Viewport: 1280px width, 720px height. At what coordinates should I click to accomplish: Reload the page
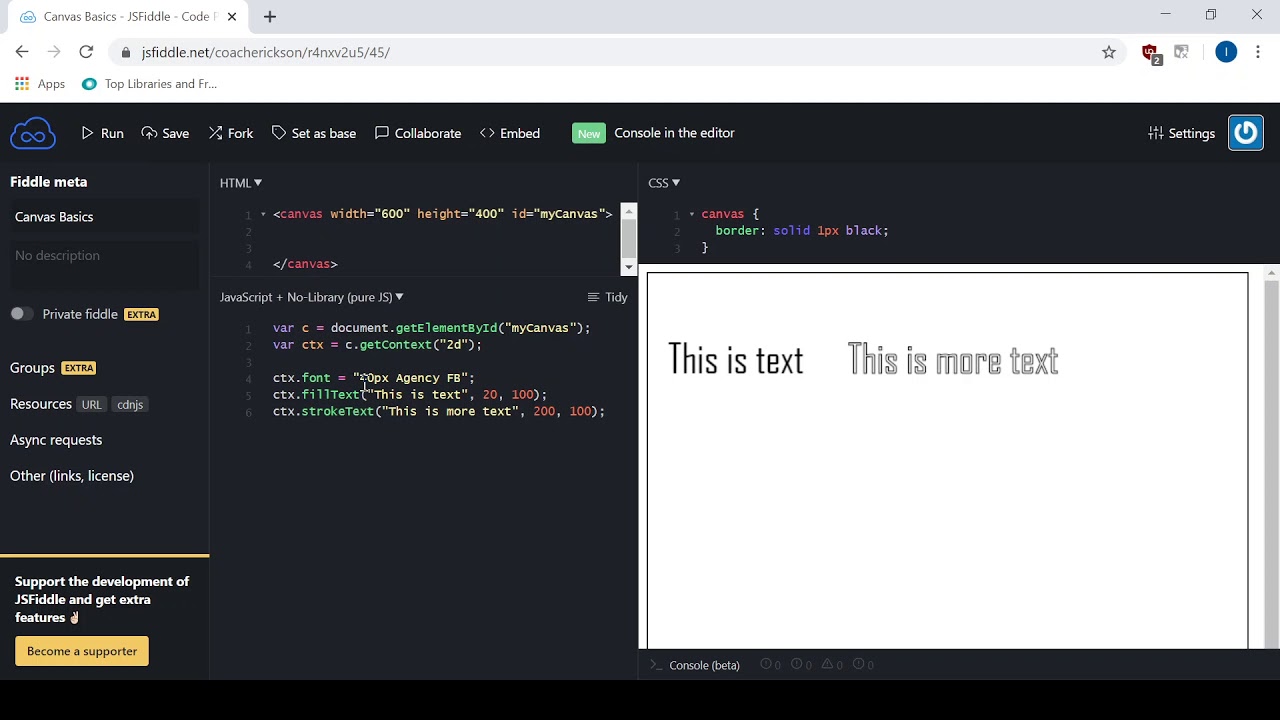pyautogui.click(x=86, y=52)
